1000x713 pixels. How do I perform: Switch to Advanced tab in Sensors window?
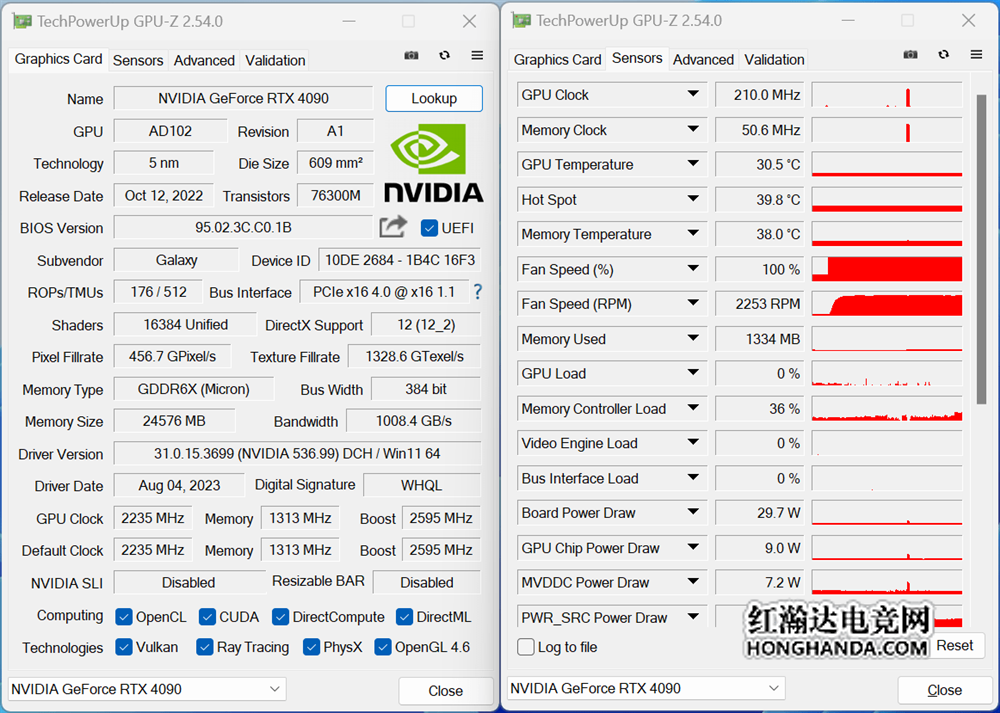pos(703,59)
